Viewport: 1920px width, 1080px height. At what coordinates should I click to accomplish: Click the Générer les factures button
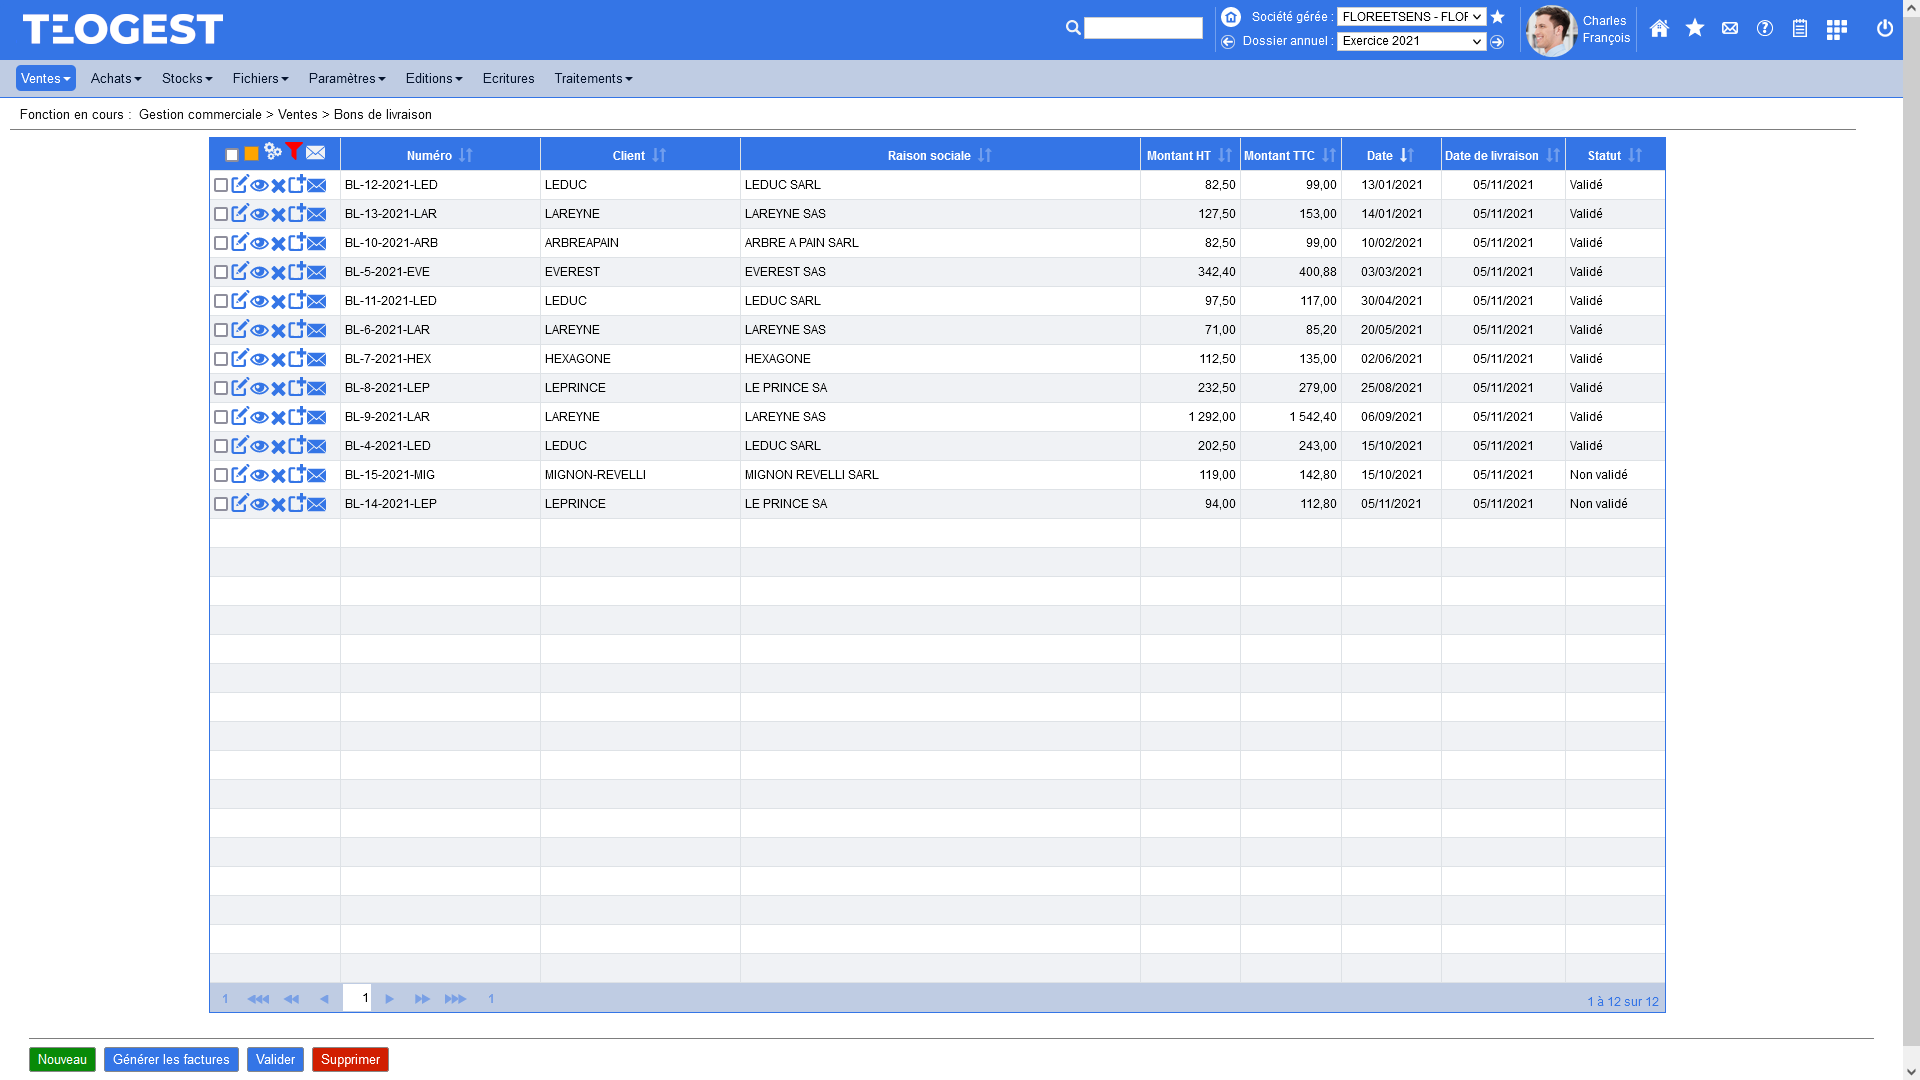171,1059
